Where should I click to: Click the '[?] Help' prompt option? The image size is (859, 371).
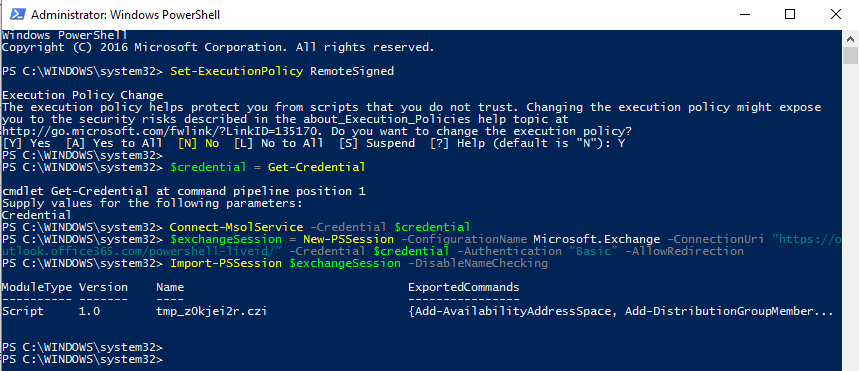click(460, 144)
